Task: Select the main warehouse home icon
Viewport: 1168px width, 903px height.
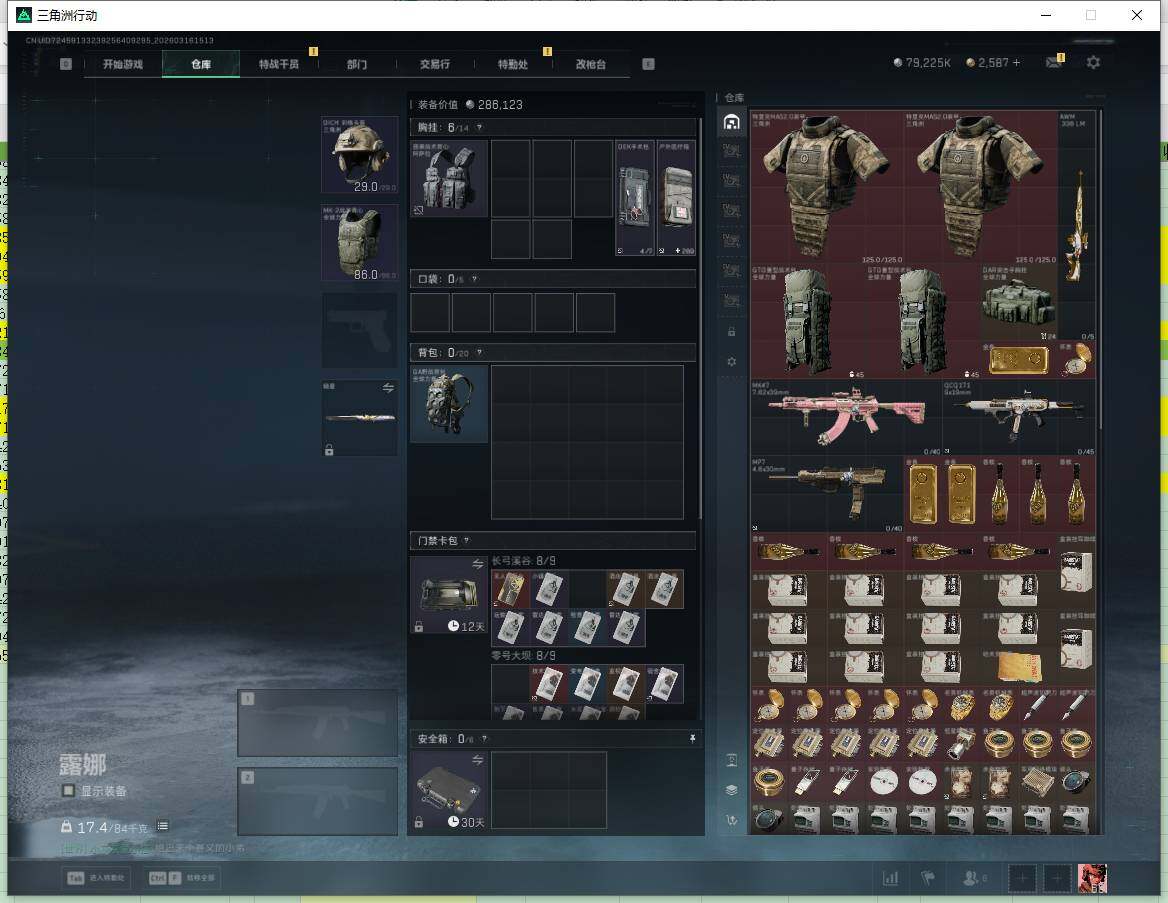Action: click(731, 122)
